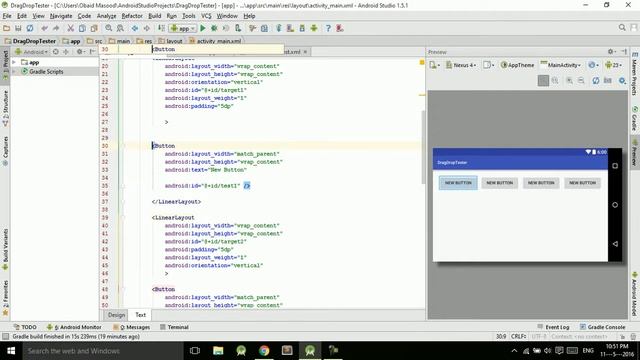The height and width of the screenshot is (360, 640).
Task: Click the Copy toolbar icon
Action: click(82, 28)
